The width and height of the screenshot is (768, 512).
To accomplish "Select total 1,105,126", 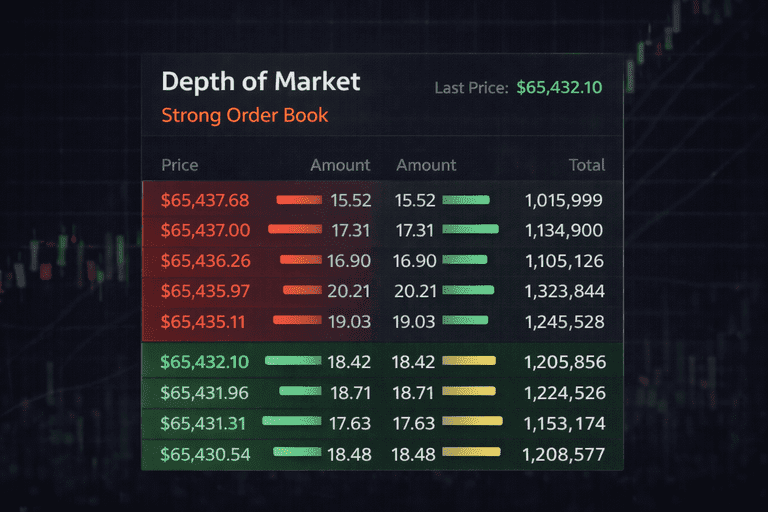I will coord(564,261).
